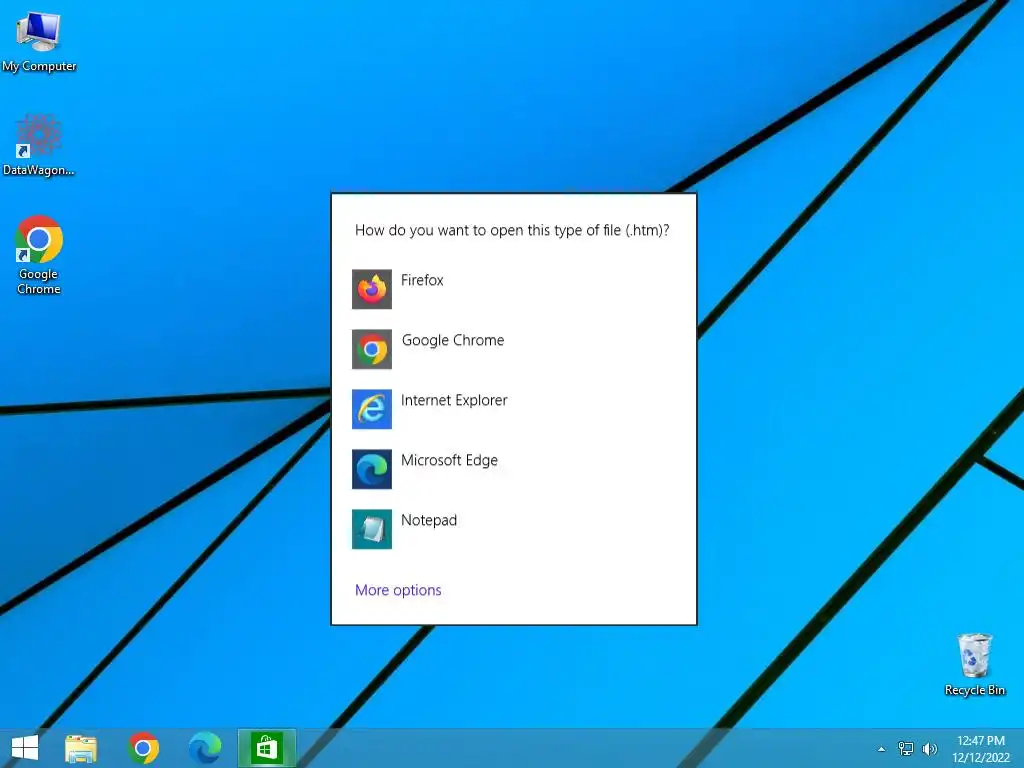Pick the Internet Explorer icon in the dialog
Screen dimensions: 1024x768
pos(372,409)
